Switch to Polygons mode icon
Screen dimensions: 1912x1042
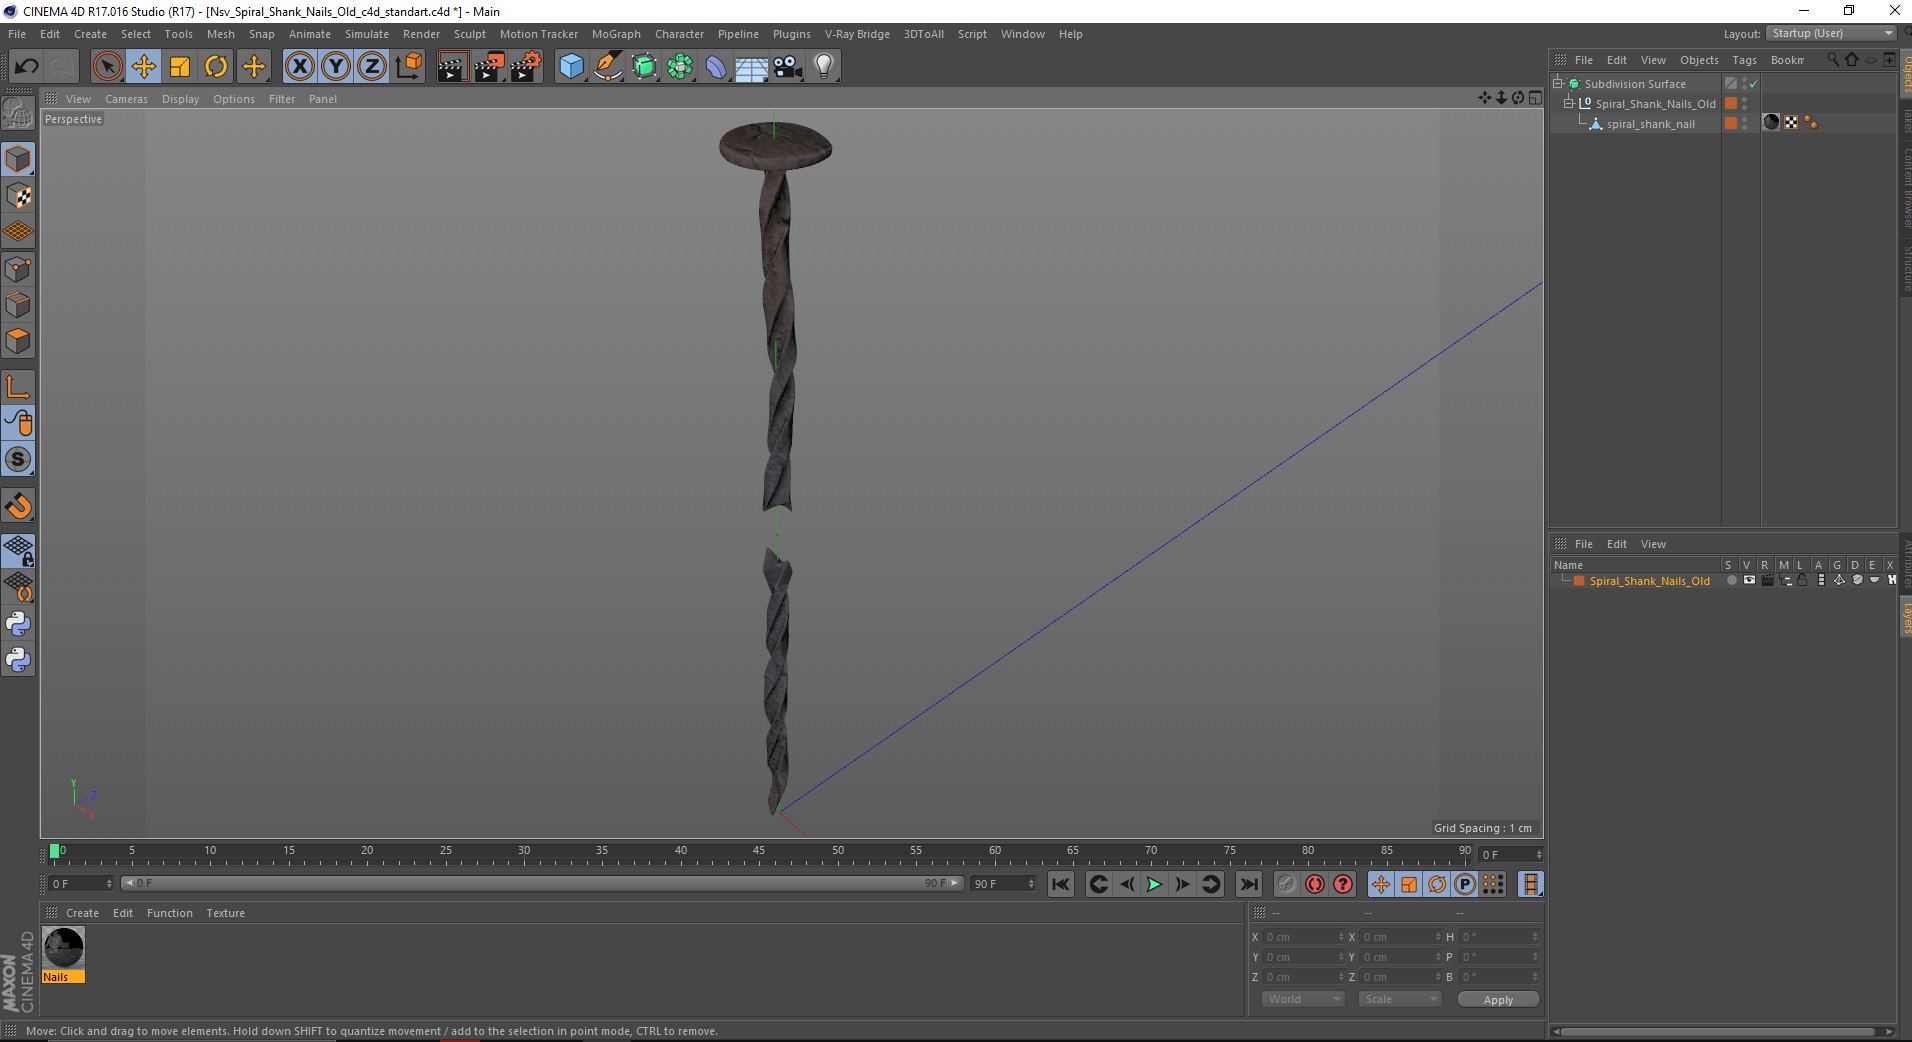18,341
